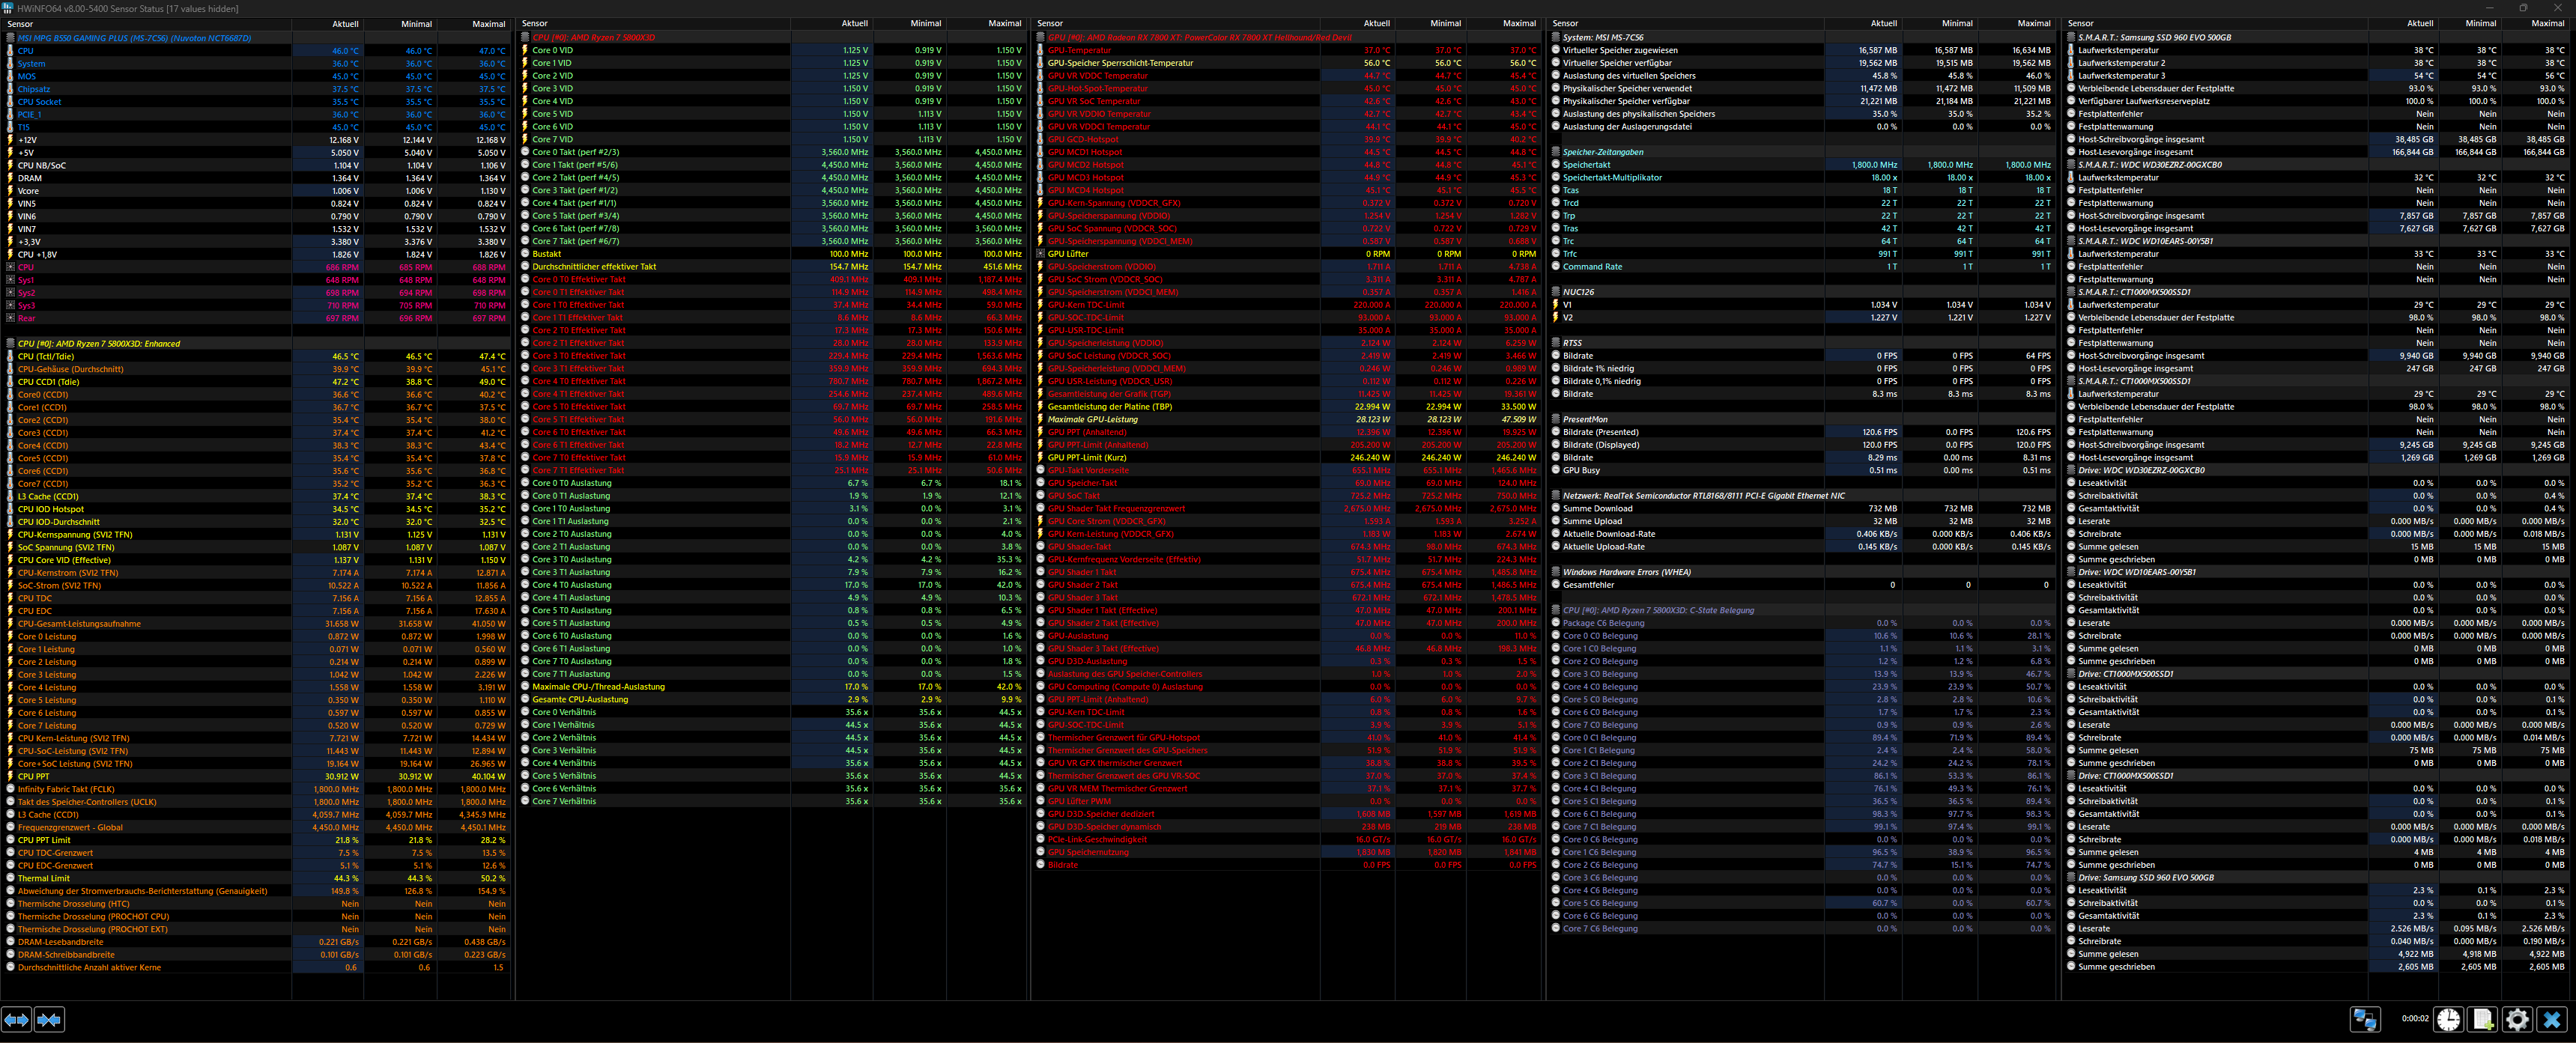Viewport: 2576px width, 1043px height.
Task: Select the GPU Lüfter fan row
Action: pos(1068,254)
